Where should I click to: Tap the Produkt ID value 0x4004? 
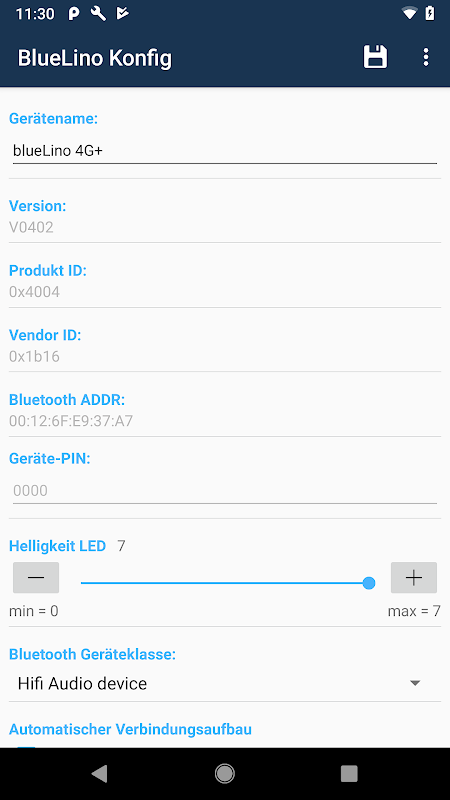[x=34, y=292]
